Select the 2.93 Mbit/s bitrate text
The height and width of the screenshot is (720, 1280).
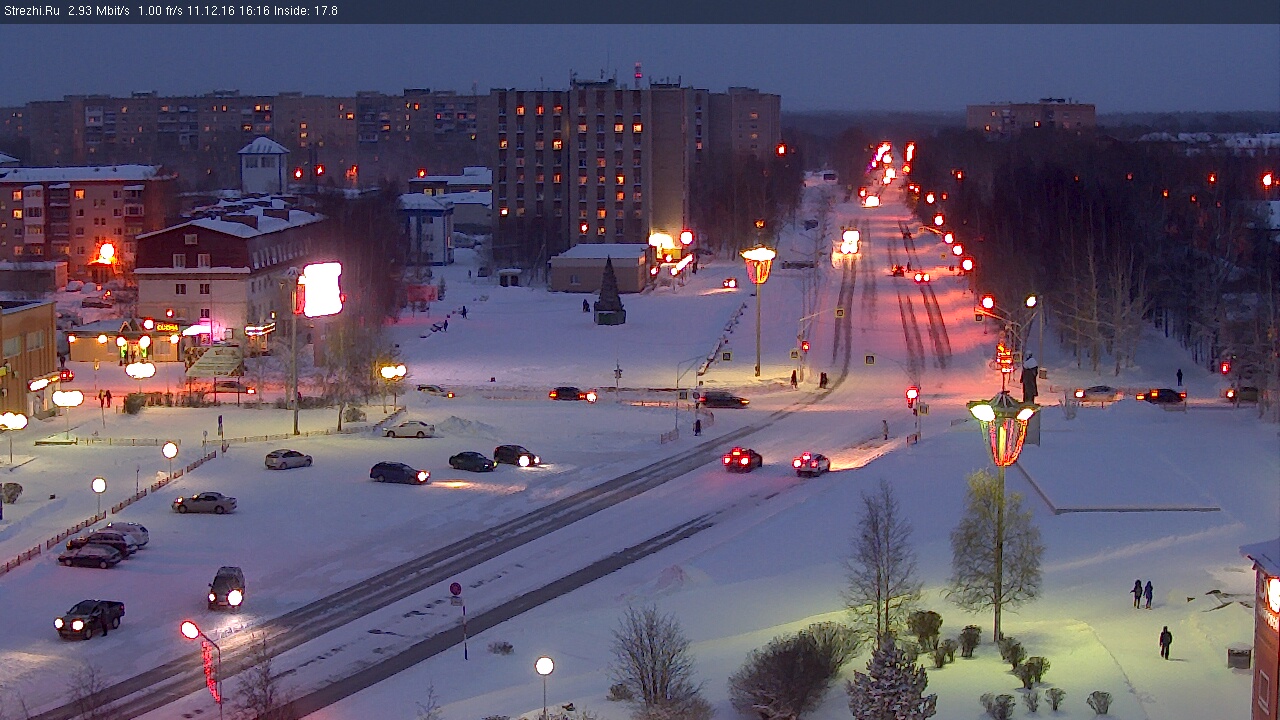click(x=99, y=11)
